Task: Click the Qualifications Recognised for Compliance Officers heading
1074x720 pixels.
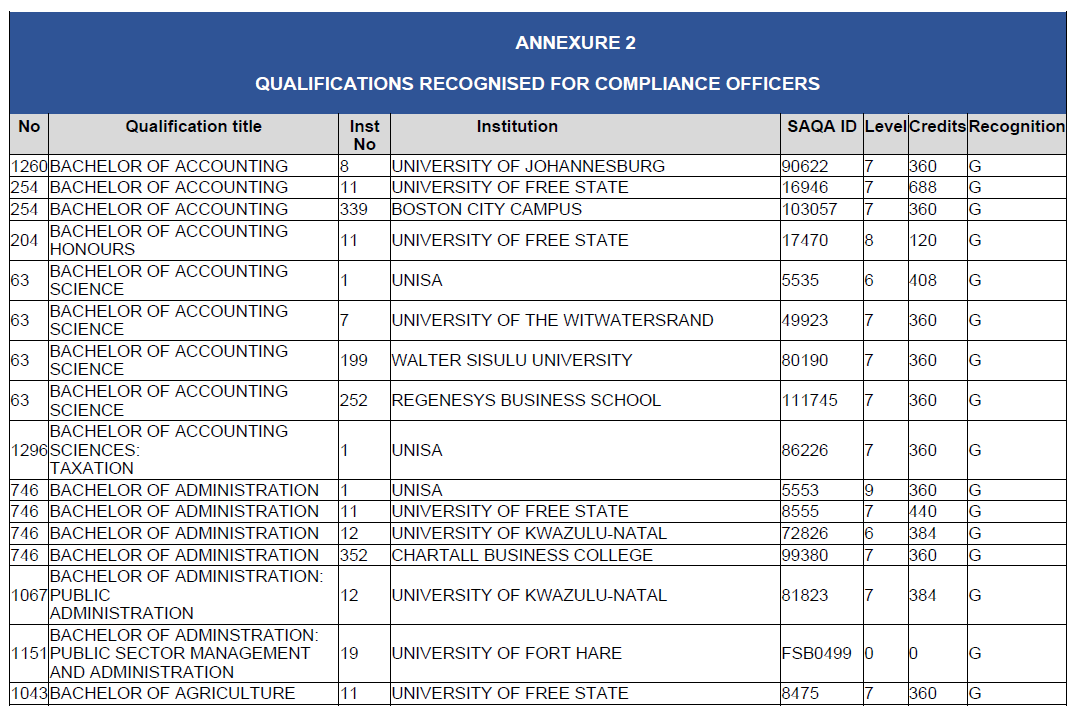Action: [x=537, y=84]
